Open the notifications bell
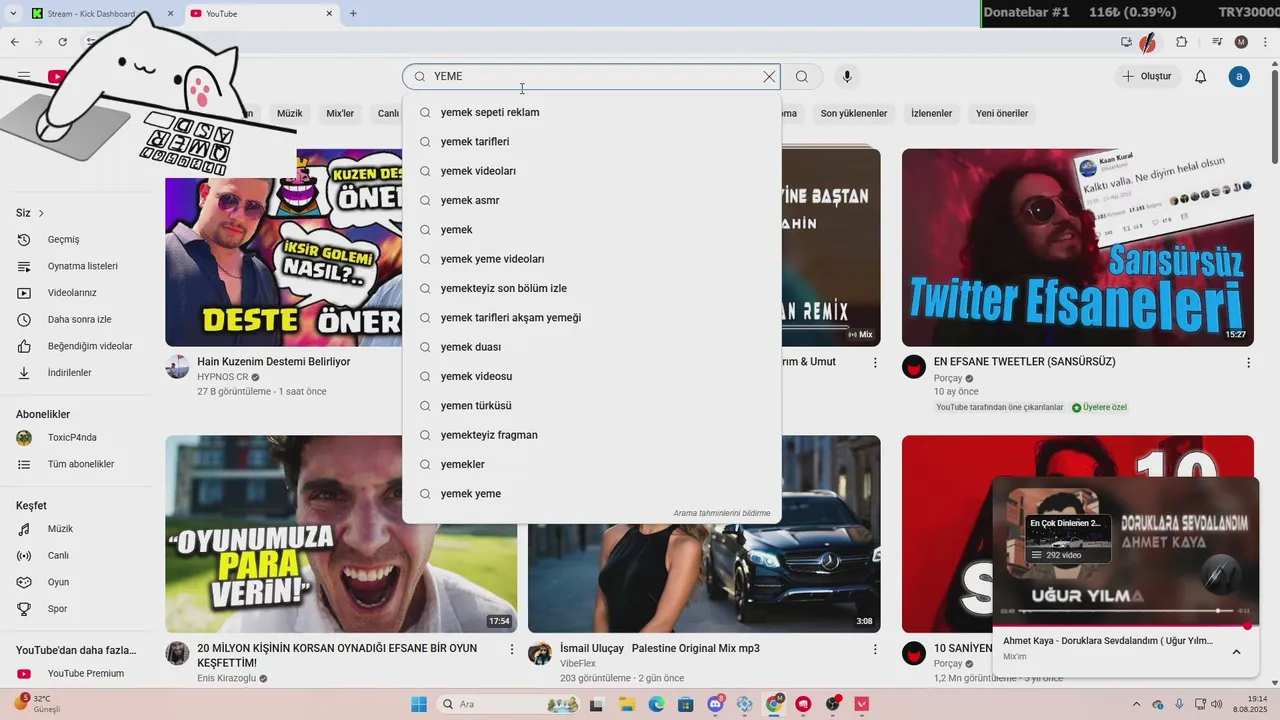Image resolution: width=1280 pixels, height=720 pixels. coord(1200,77)
